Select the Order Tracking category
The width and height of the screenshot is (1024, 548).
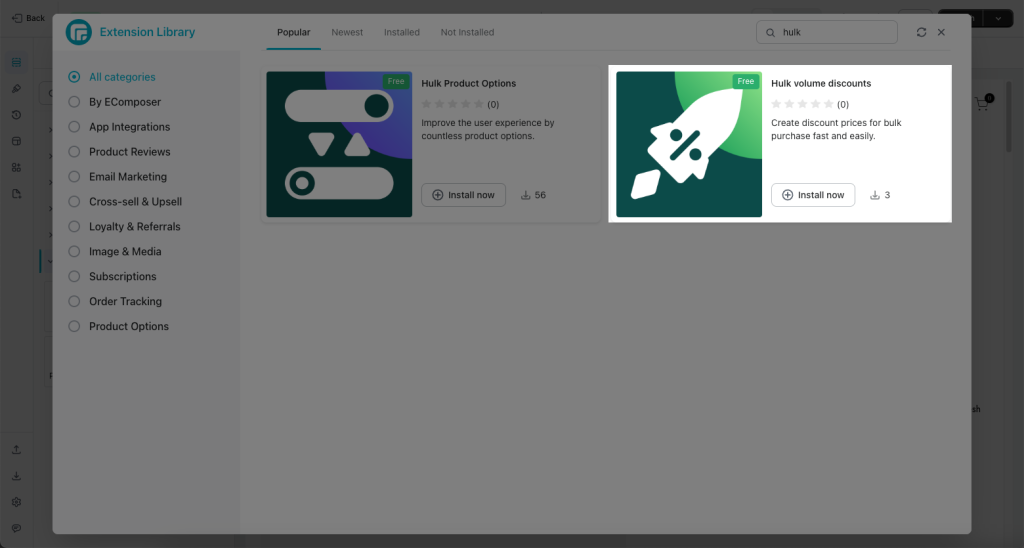point(115,301)
